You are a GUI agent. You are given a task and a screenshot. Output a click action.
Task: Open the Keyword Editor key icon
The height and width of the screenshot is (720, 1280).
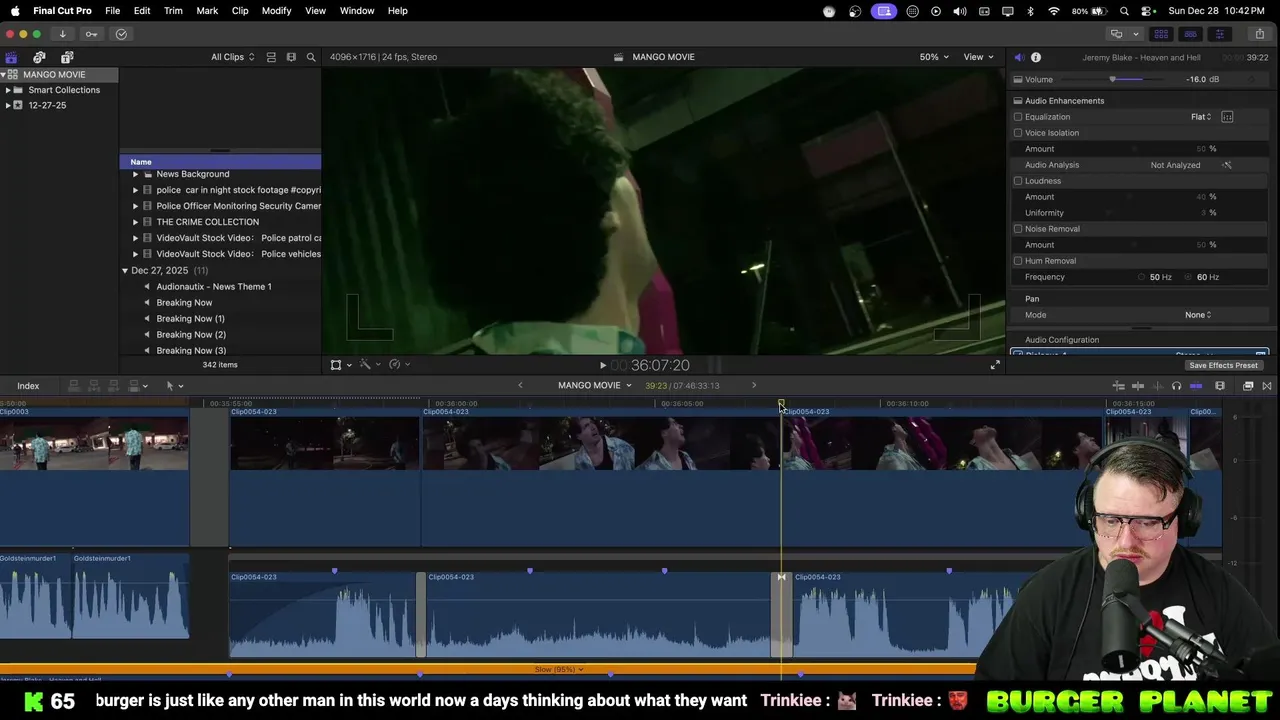click(91, 34)
